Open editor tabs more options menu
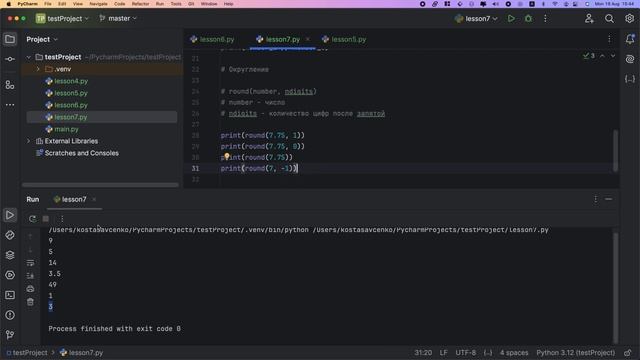 [609, 39]
